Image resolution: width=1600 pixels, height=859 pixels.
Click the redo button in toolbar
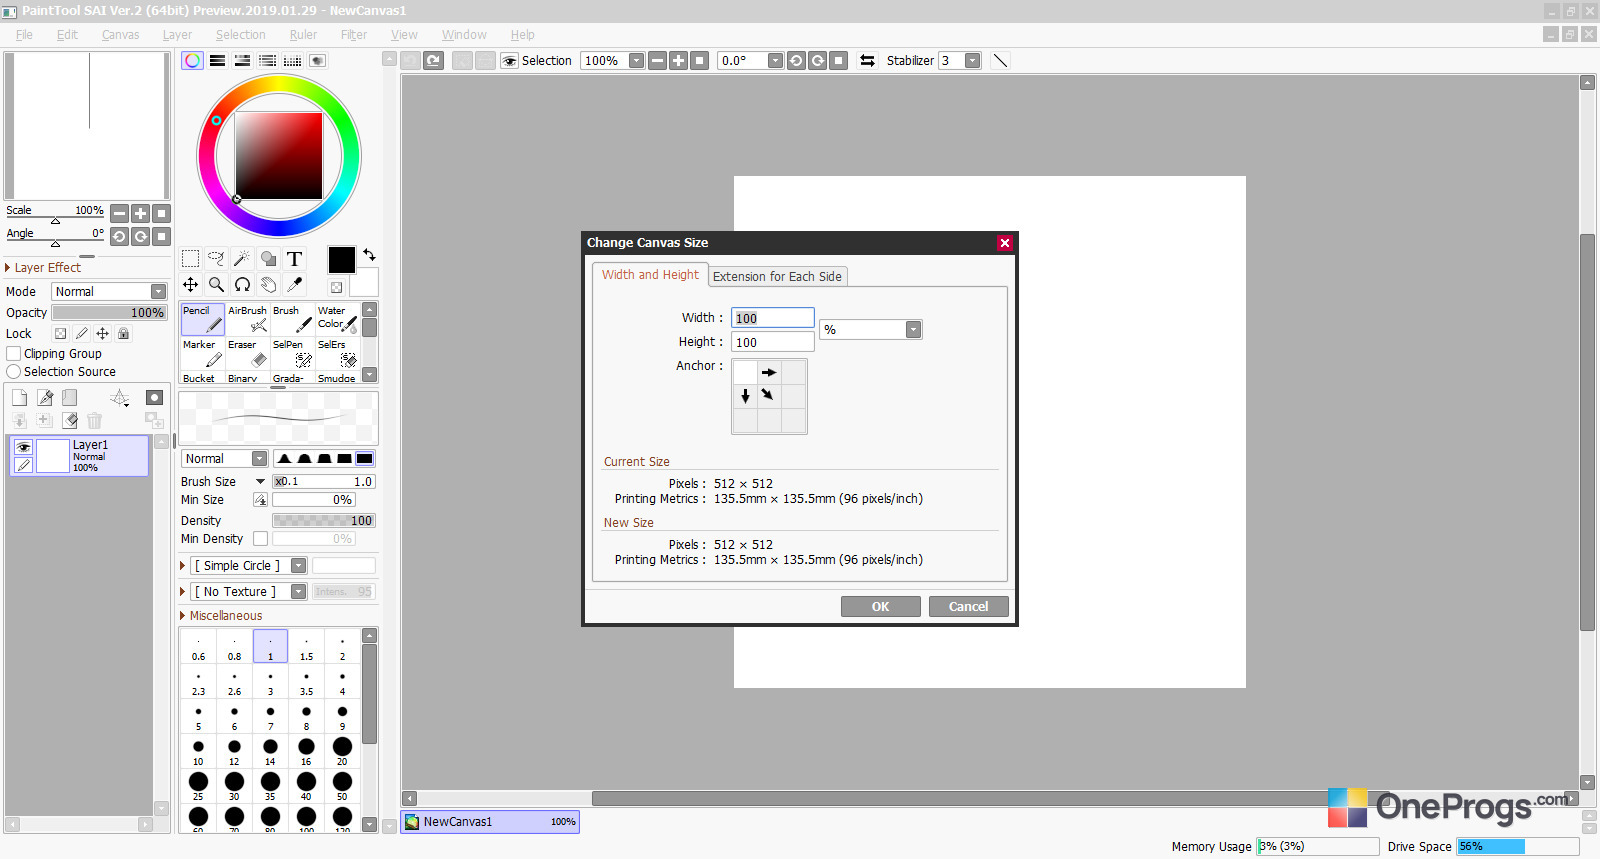[433, 61]
